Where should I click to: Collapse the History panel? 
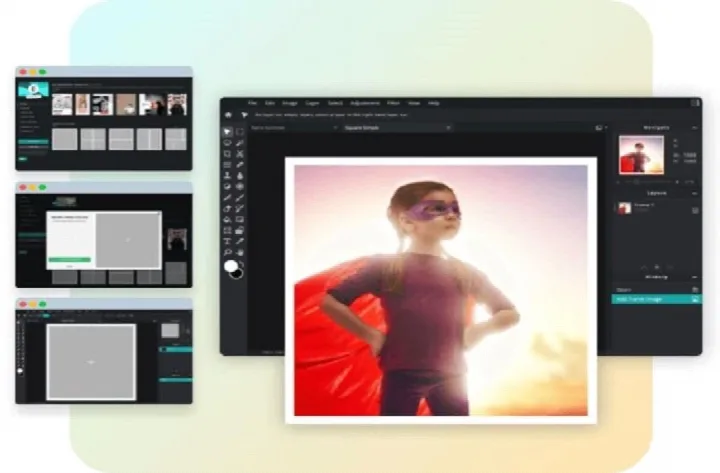point(694,277)
